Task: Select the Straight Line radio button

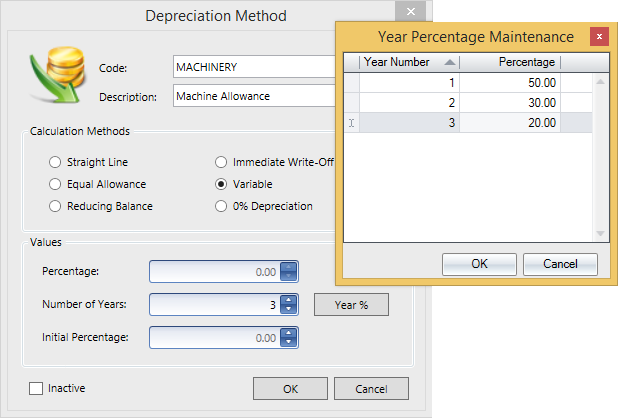Action: point(55,162)
